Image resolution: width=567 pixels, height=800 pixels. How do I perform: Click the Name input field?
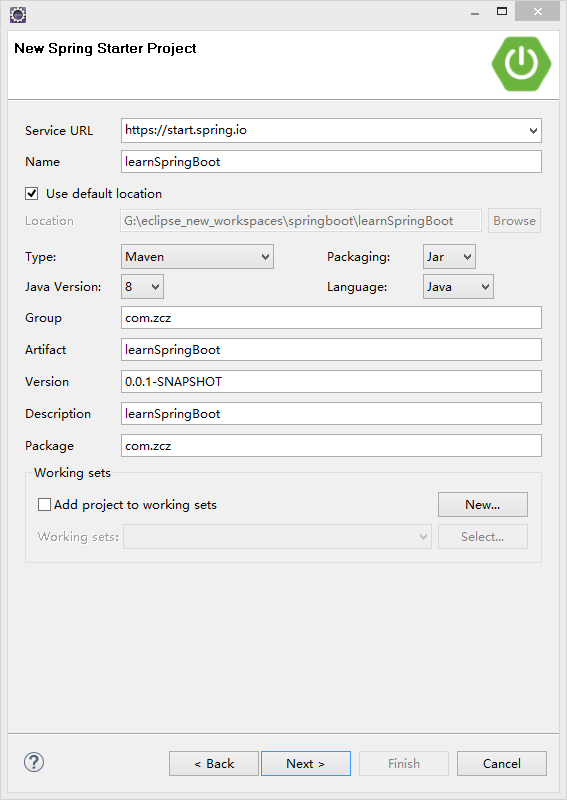331,162
